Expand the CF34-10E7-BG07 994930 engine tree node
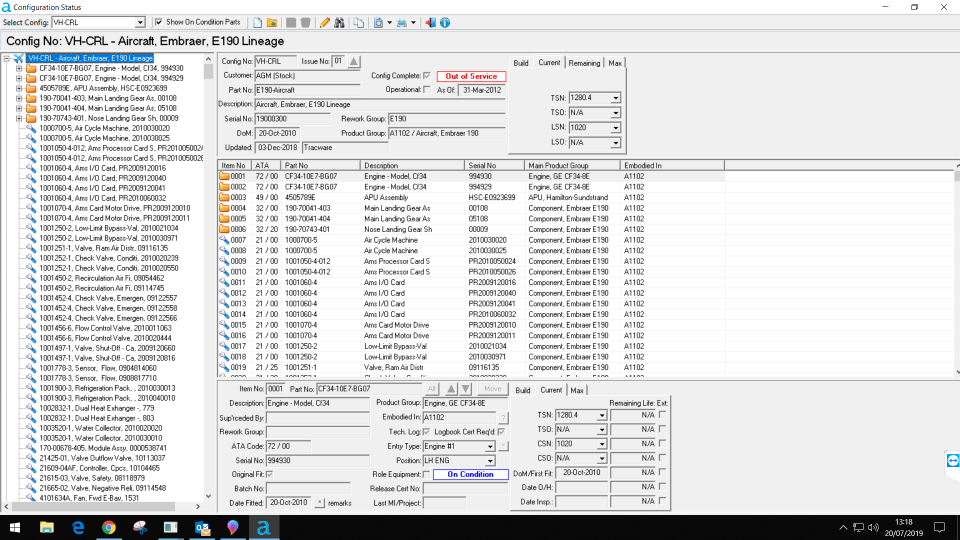Image resolution: width=960 pixels, height=540 pixels. click(x=19, y=69)
